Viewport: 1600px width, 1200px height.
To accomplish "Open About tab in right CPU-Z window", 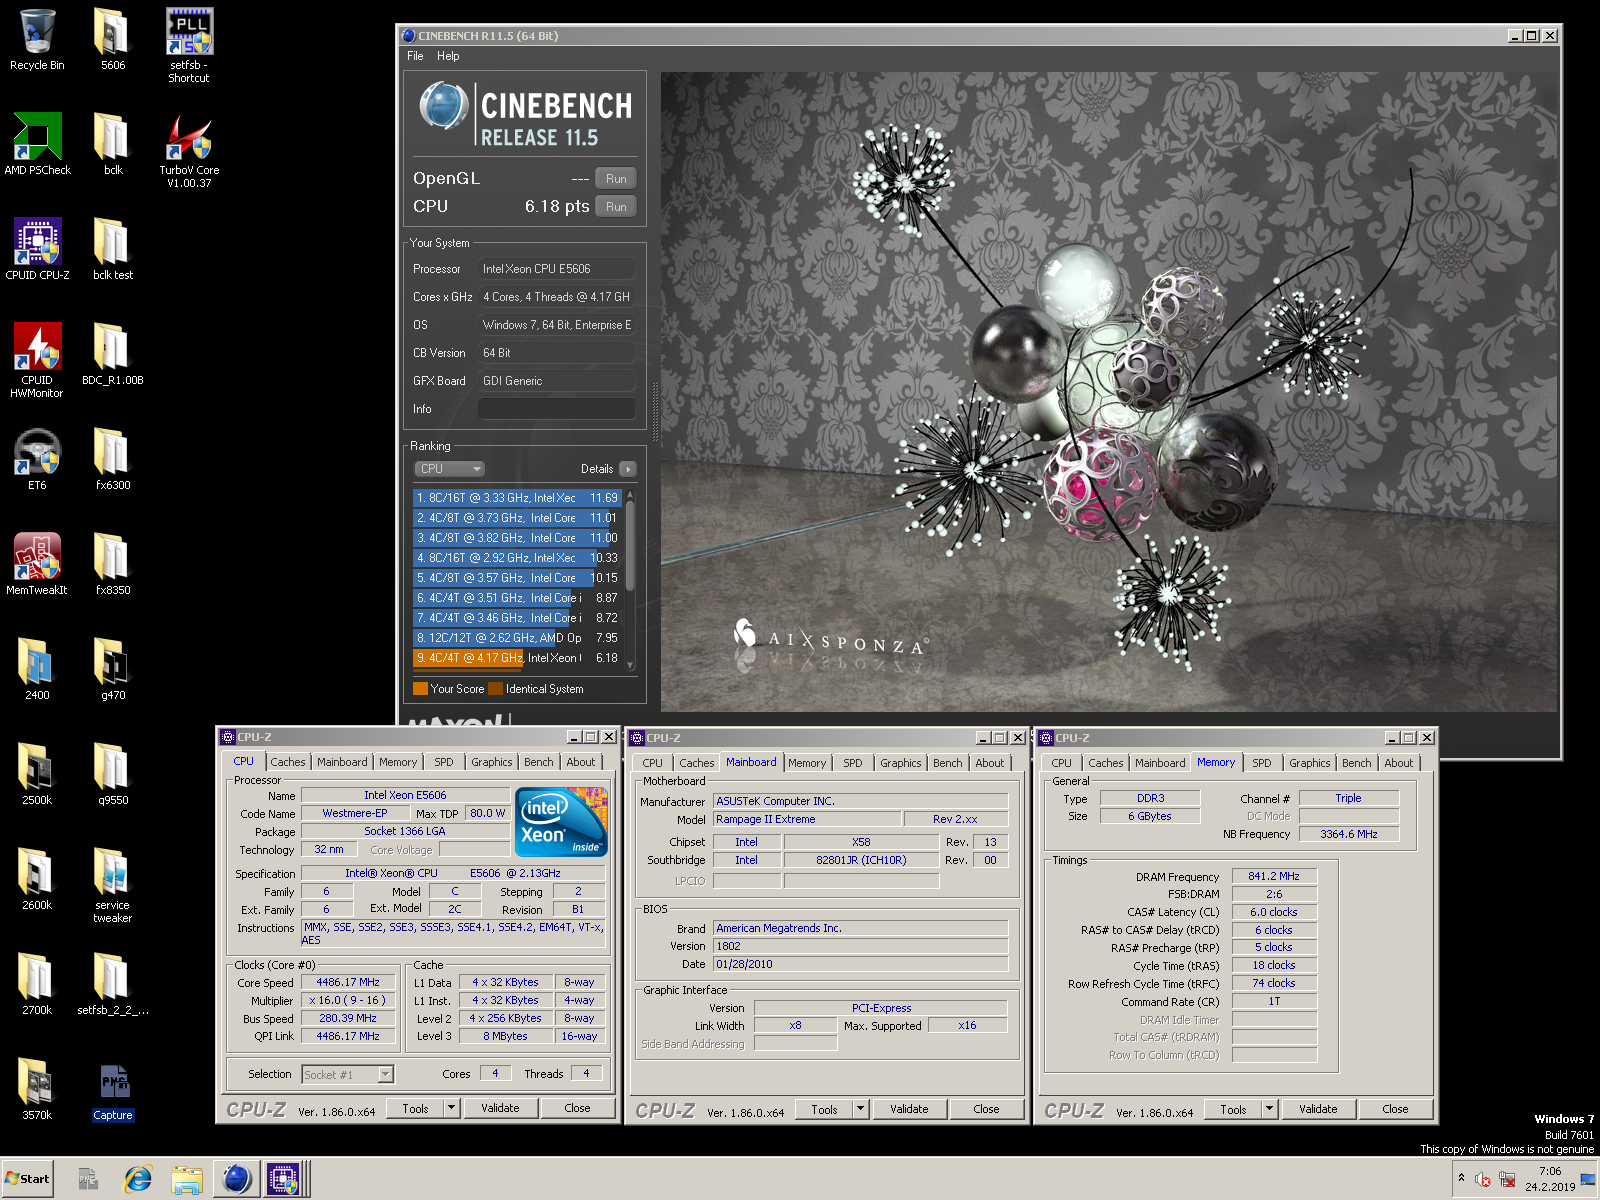I will [x=1399, y=763].
